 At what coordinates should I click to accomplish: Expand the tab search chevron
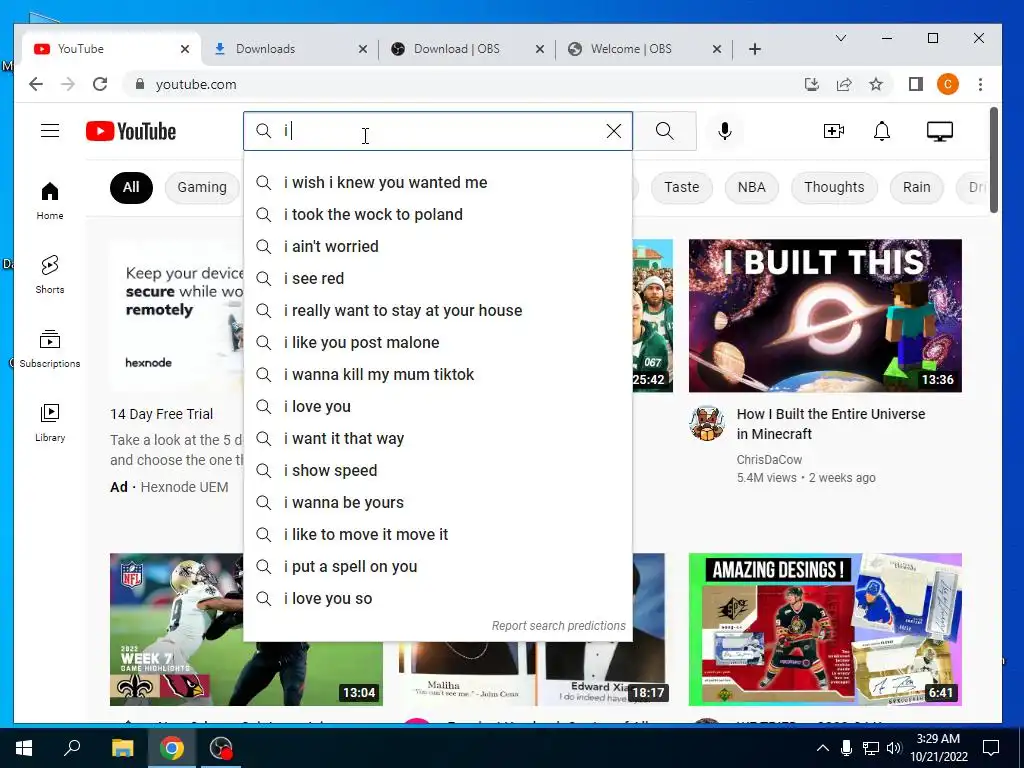(841, 39)
